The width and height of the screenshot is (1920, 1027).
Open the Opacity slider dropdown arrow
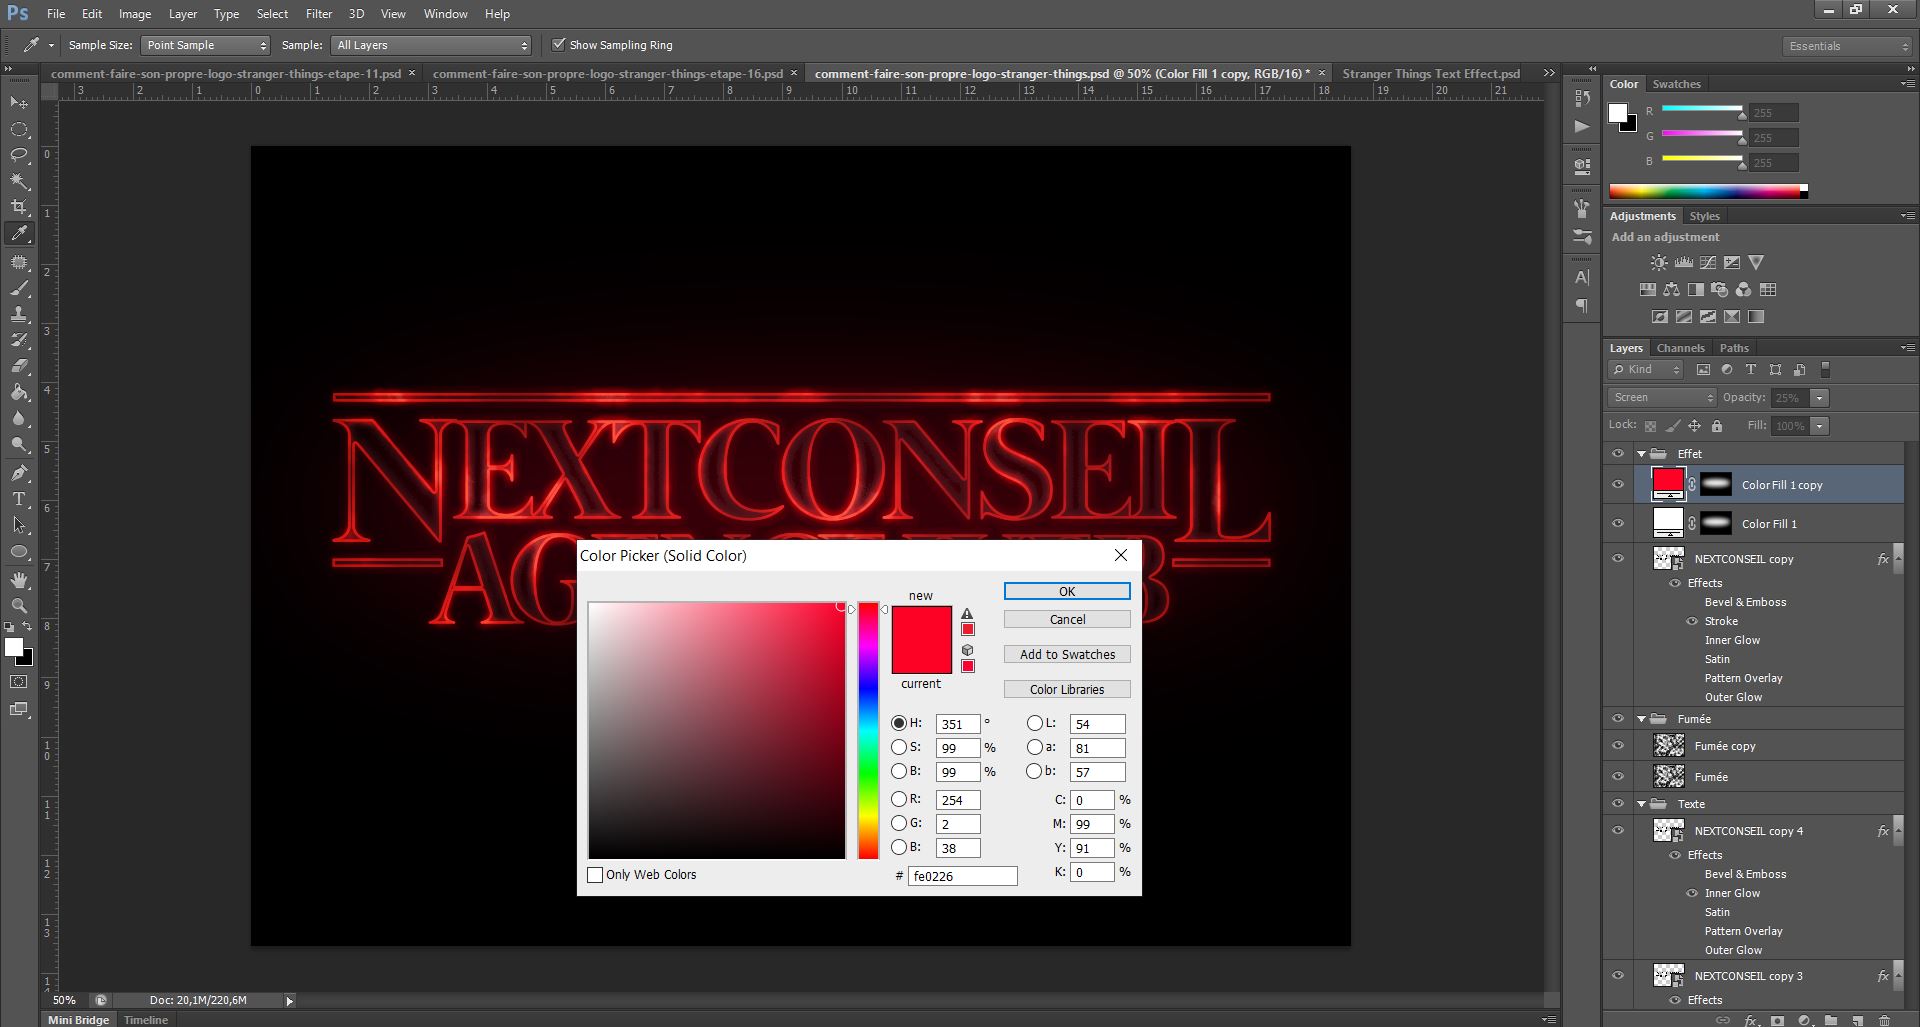[x=1820, y=398]
